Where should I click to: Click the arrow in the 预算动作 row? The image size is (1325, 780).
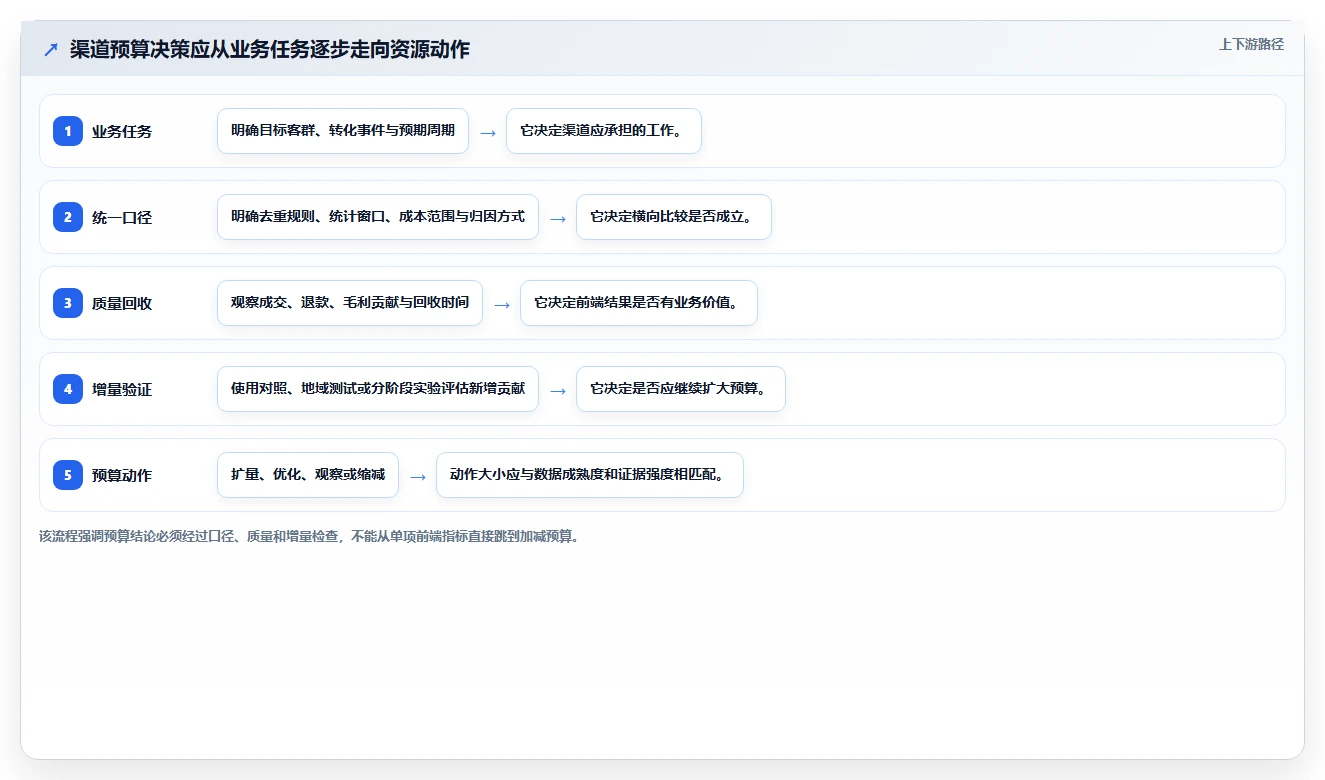418,476
